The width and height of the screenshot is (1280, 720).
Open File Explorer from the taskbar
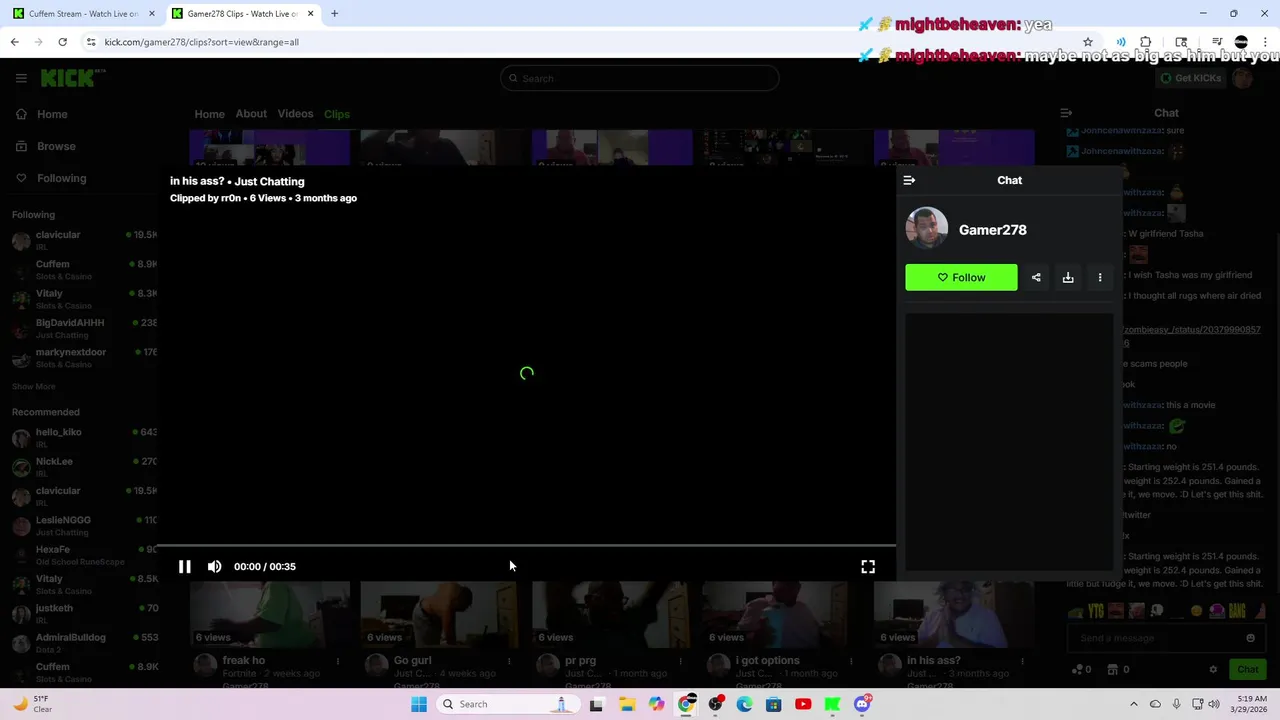627,704
